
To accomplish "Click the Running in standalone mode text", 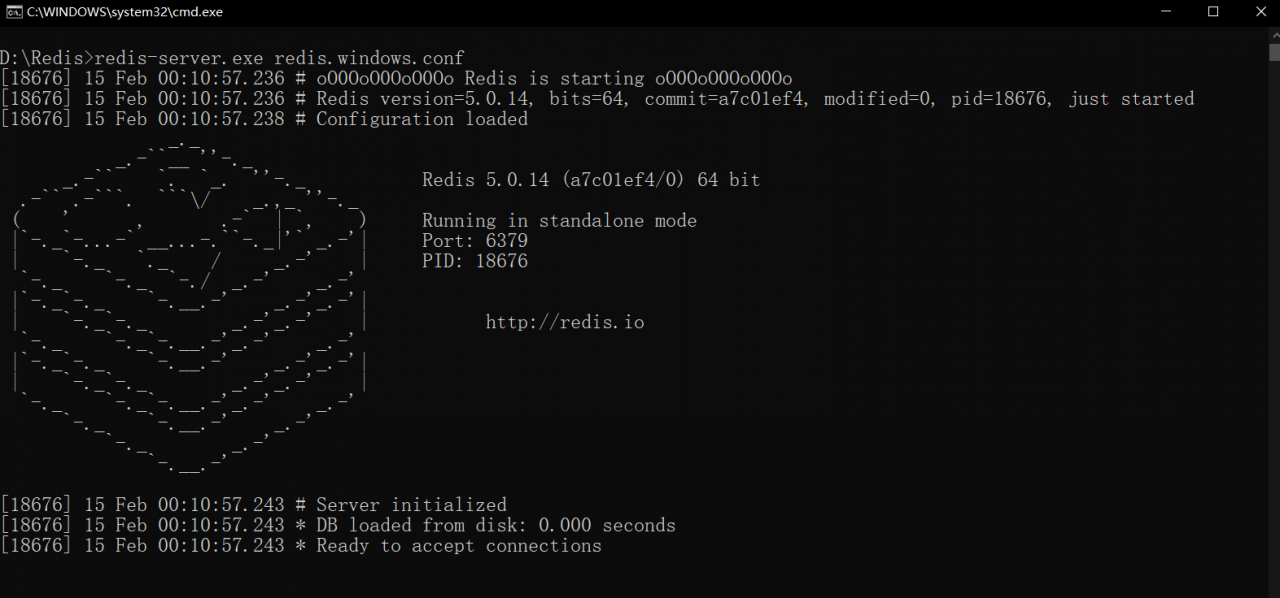I will [559, 221].
